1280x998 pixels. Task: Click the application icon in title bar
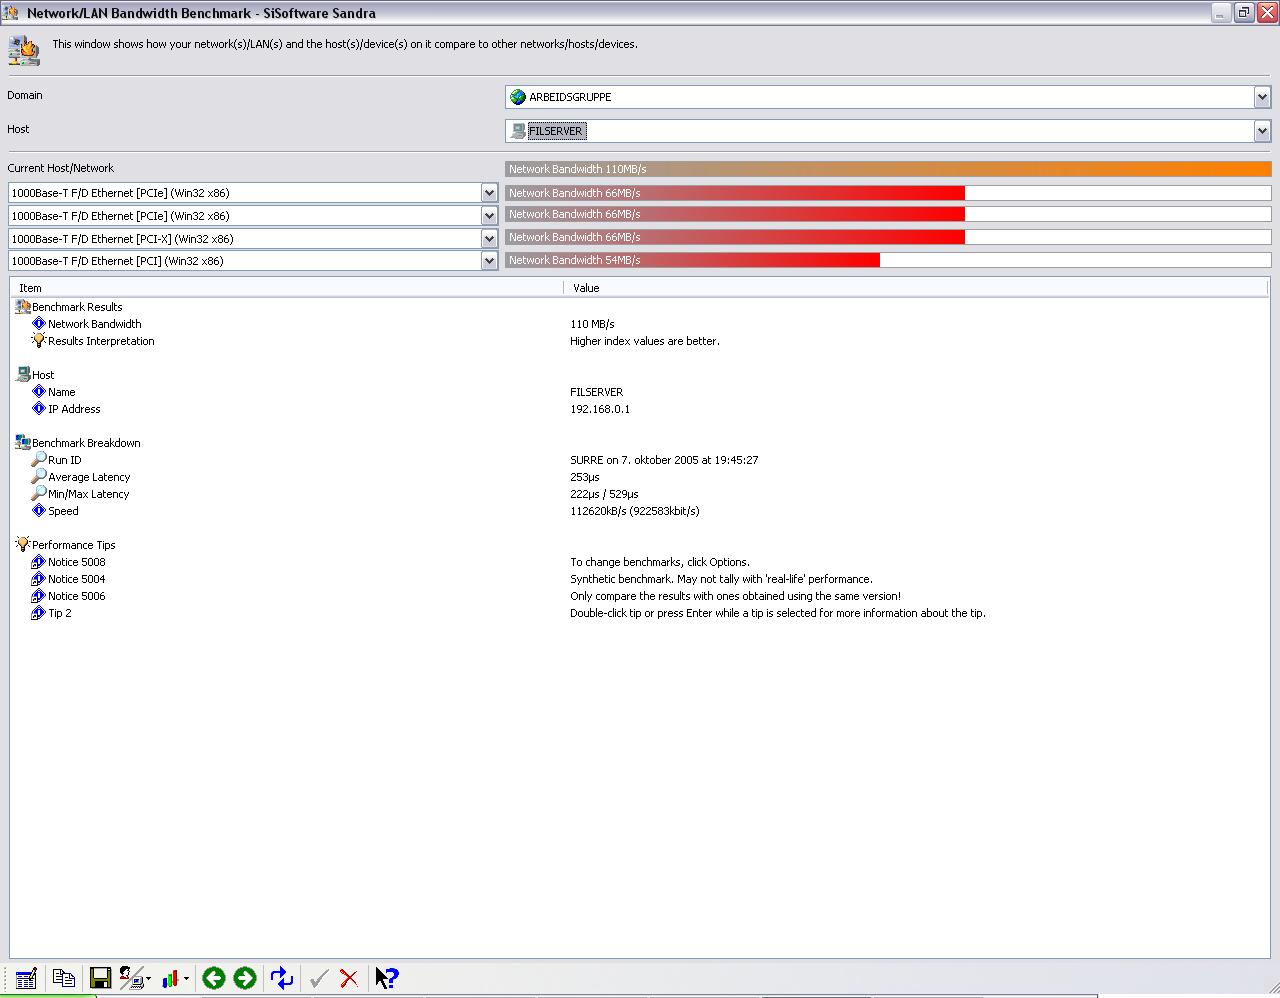click(11, 13)
